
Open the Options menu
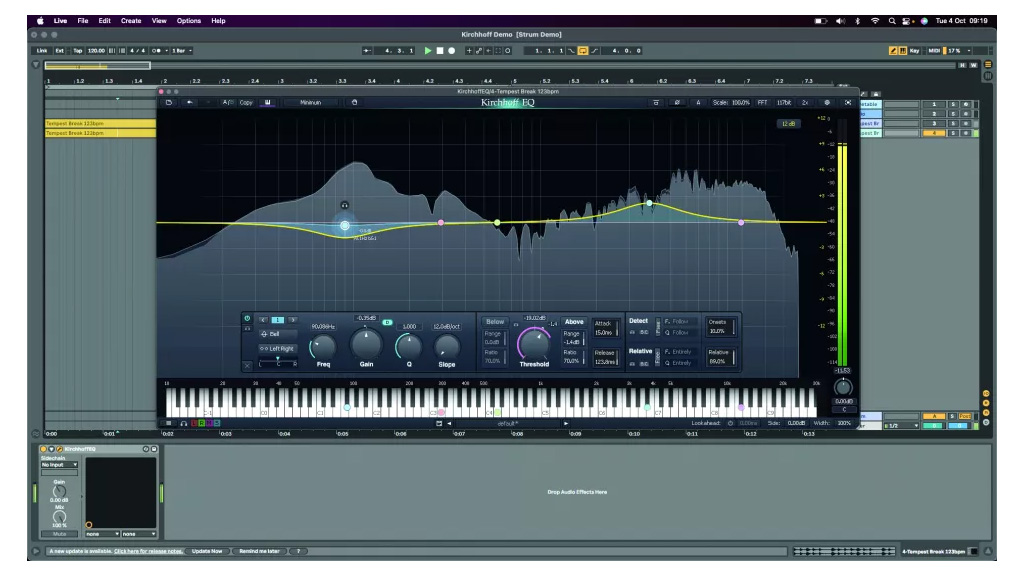tap(189, 21)
